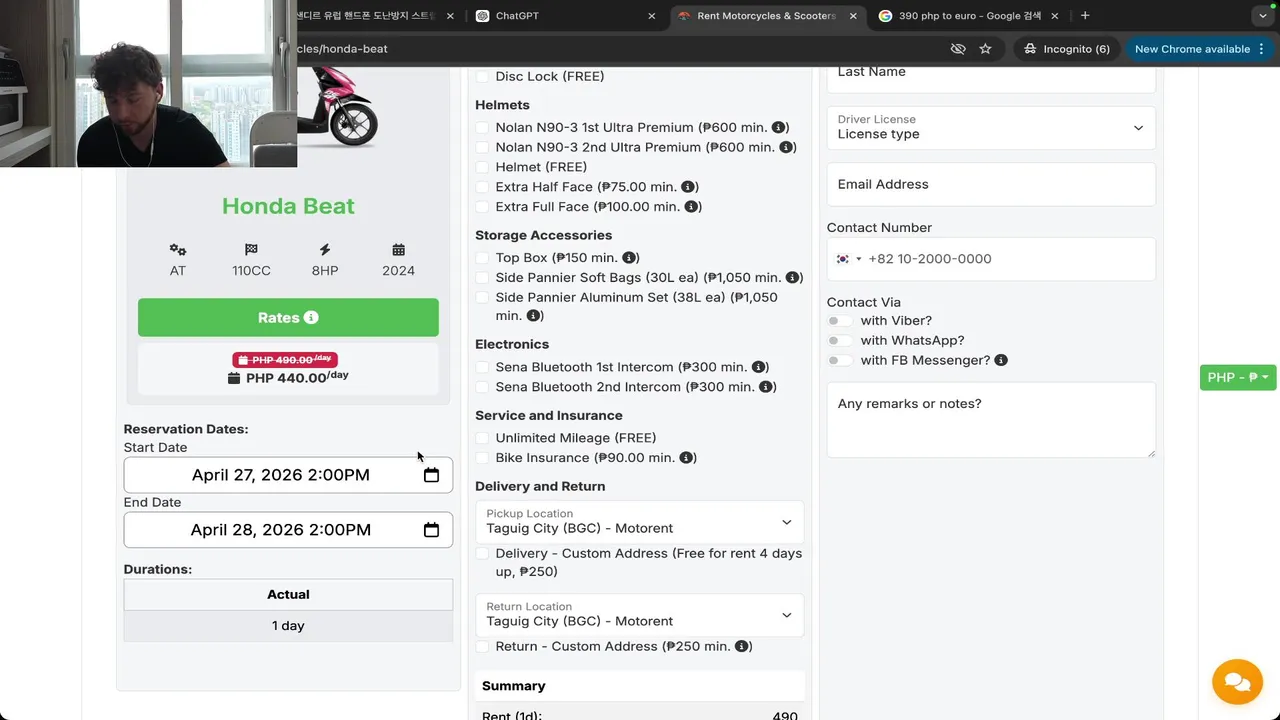Click the End Date field April 28
1280x720 pixels.
(x=288, y=530)
